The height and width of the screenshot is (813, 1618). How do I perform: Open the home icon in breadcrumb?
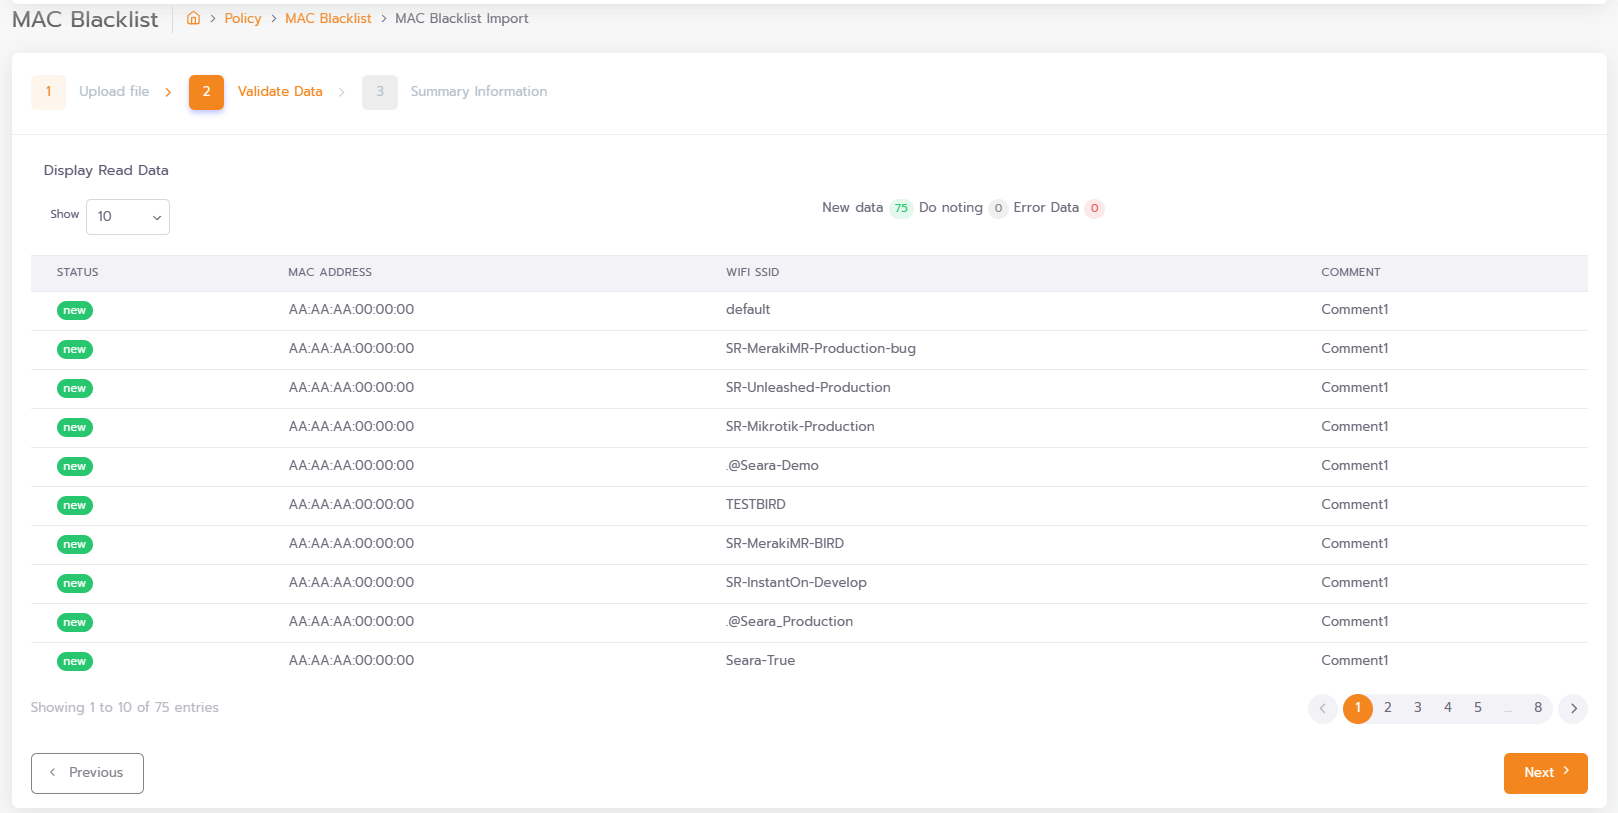pyautogui.click(x=194, y=18)
